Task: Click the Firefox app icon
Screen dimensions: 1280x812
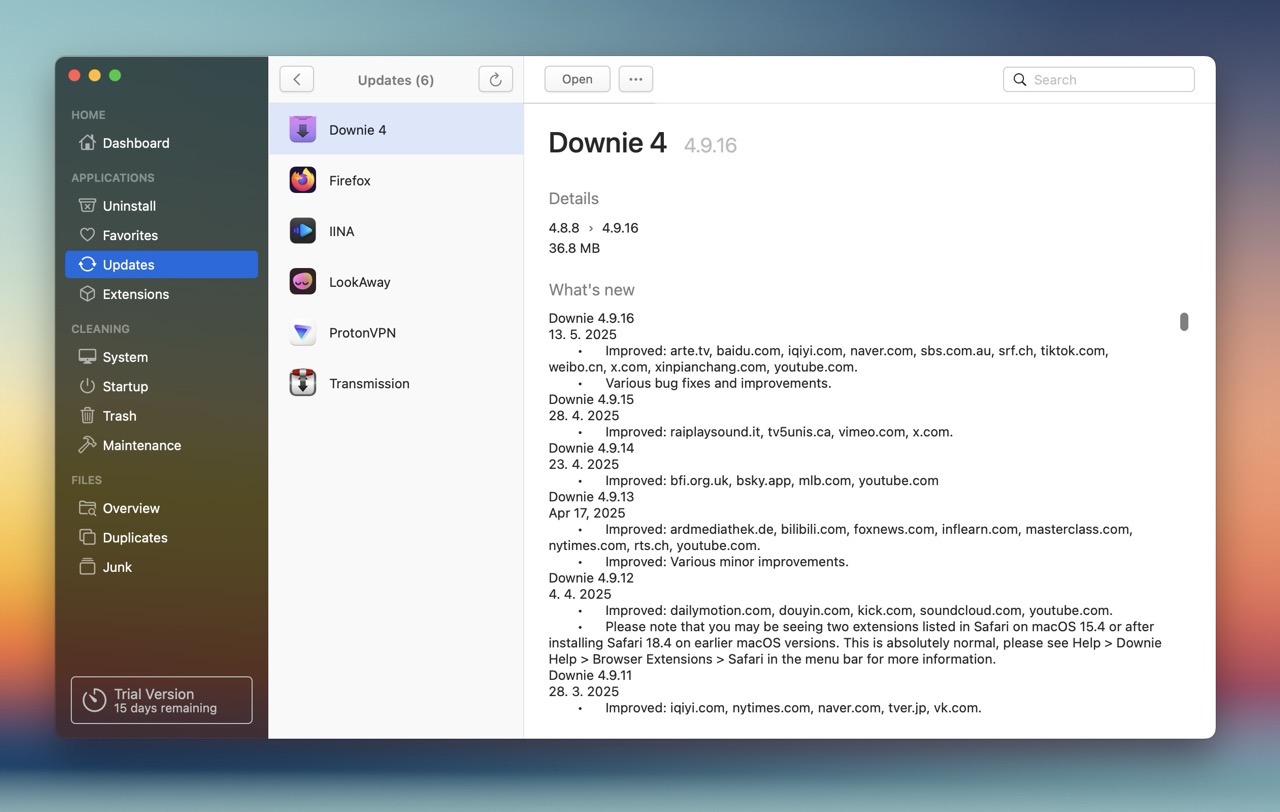Action: pyautogui.click(x=303, y=180)
